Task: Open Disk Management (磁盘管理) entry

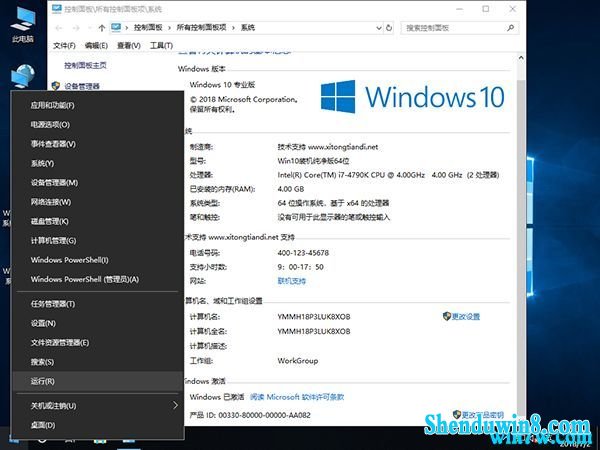Action: point(98,221)
